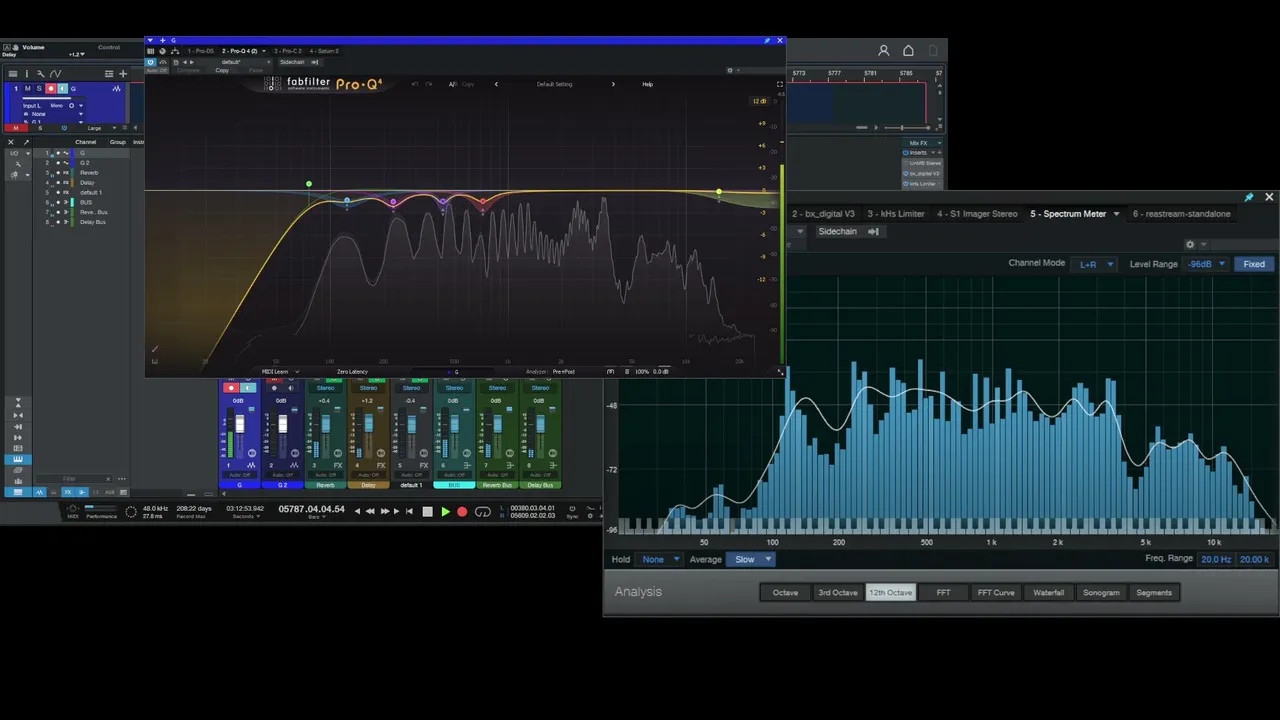Start recording with the red Record button
This screenshot has width=1280, height=720.
[x=462, y=512]
